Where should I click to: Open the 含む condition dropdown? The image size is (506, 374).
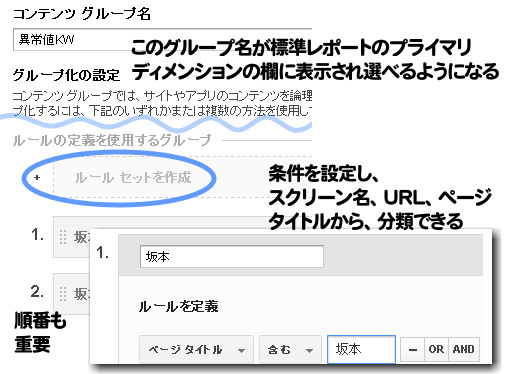pyautogui.click(x=290, y=350)
